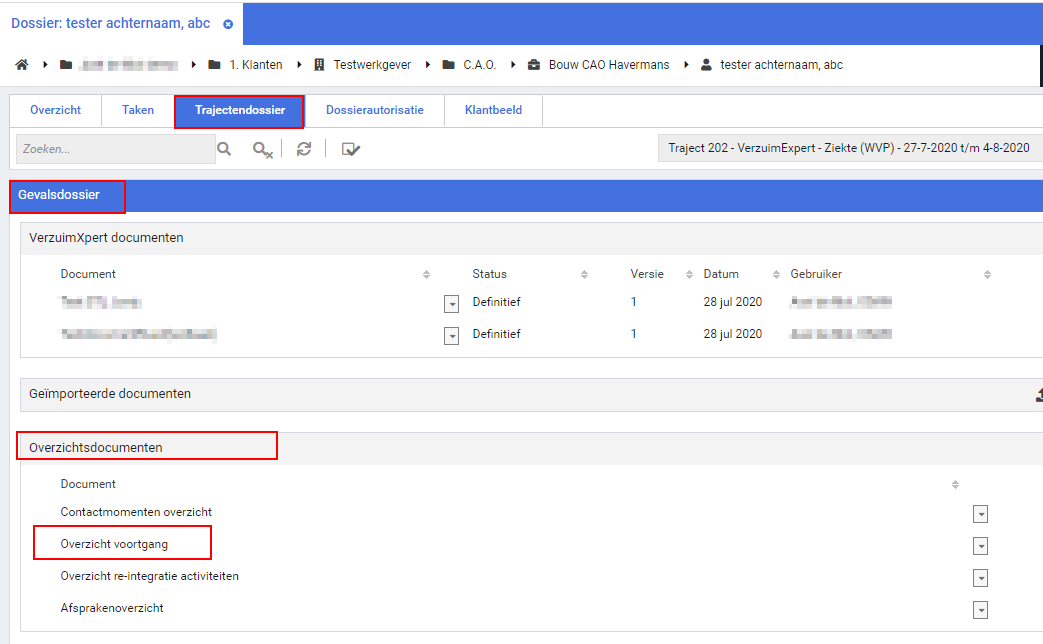Clear search with the magnifier-X icon
Image resolution: width=1043 pixels, height=644 pixels.
pyautogui.click(x=262, y=149)
